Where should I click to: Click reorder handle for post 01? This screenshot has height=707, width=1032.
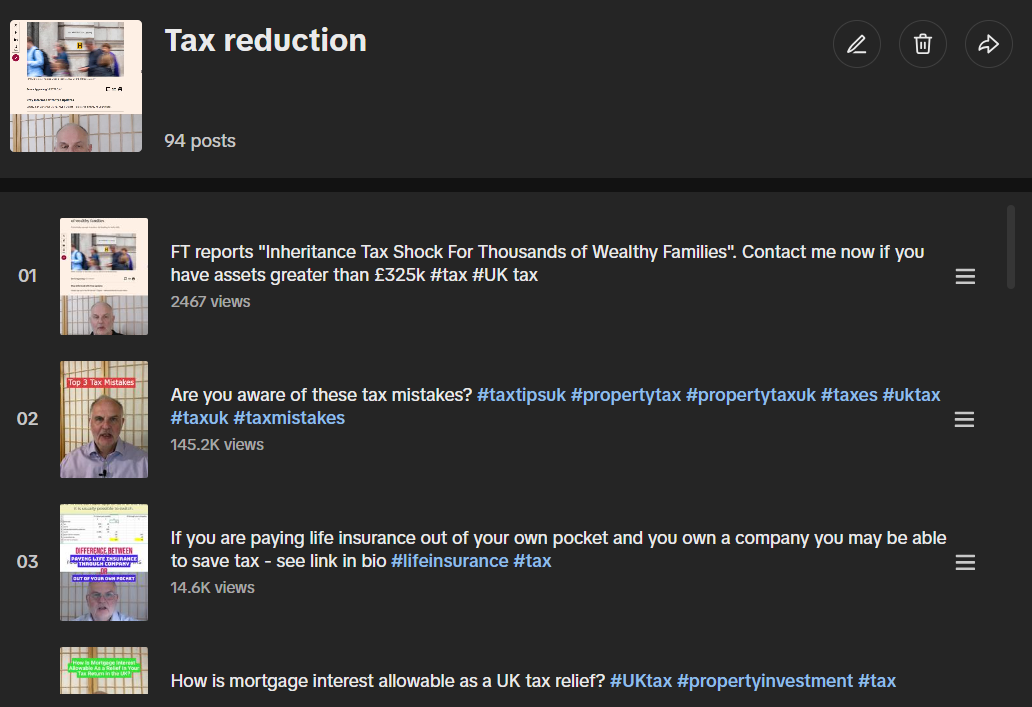965,276
